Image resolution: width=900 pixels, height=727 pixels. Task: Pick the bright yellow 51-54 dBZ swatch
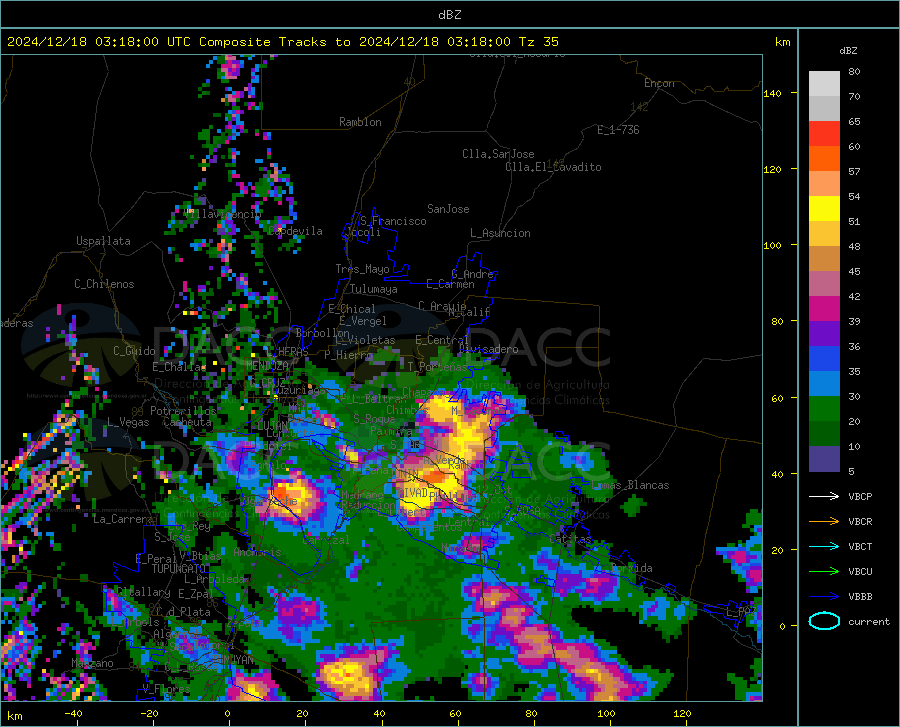[x=824, y=209]
